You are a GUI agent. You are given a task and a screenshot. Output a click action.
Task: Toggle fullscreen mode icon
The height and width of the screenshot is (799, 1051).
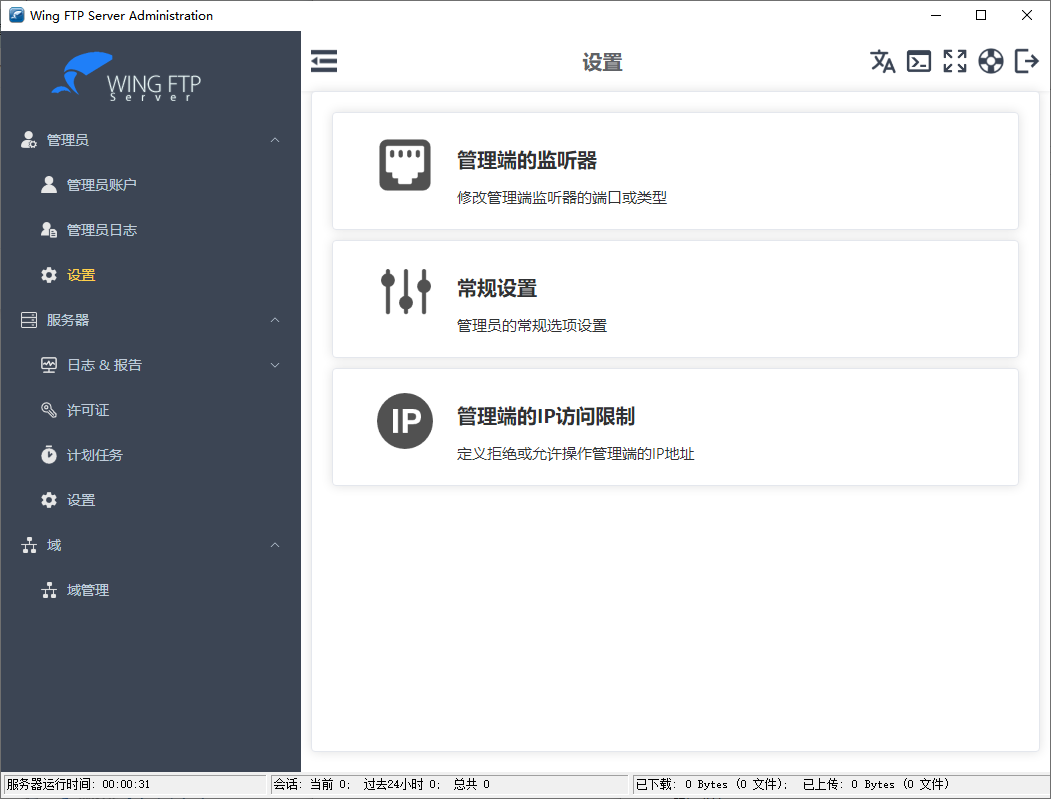(955, 61)
